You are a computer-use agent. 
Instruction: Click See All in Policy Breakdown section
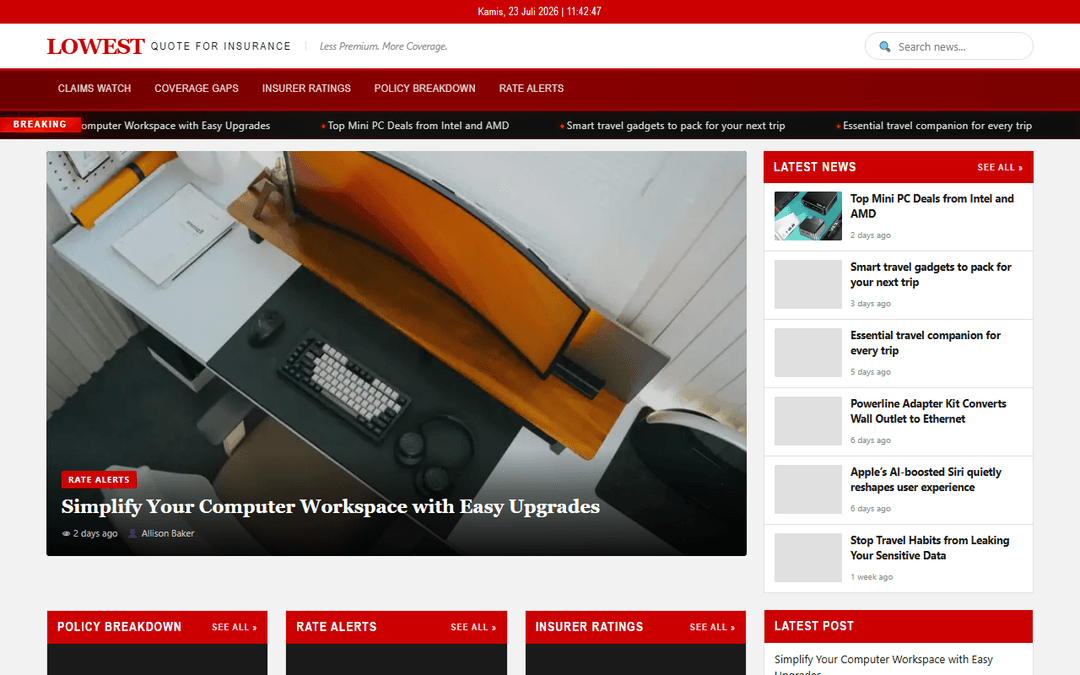[234, 627]
